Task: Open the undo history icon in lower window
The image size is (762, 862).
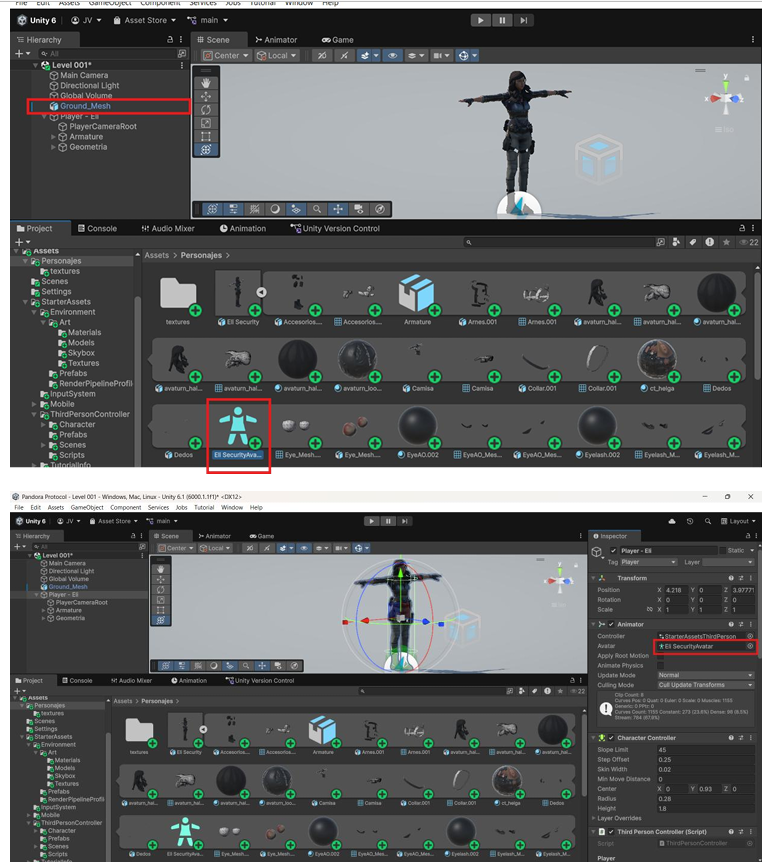Action: tap(690, 521)
